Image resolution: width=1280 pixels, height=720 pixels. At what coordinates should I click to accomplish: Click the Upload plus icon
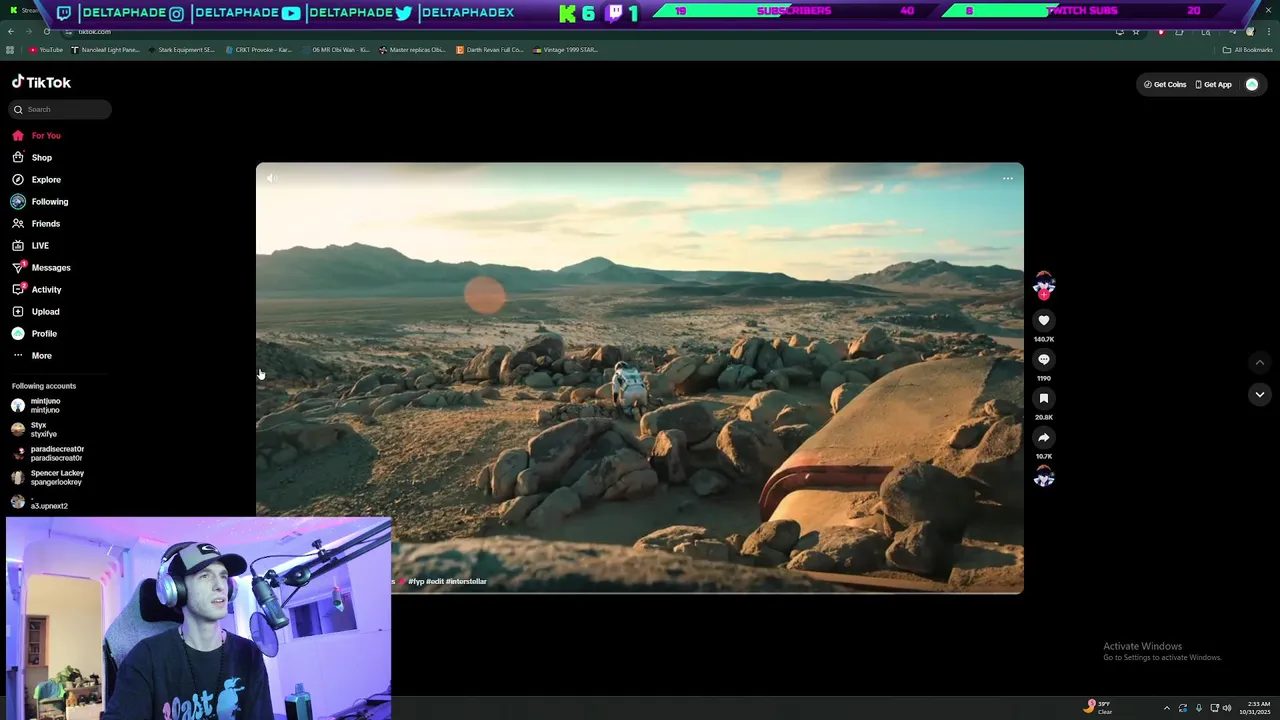tap(18, 311)
